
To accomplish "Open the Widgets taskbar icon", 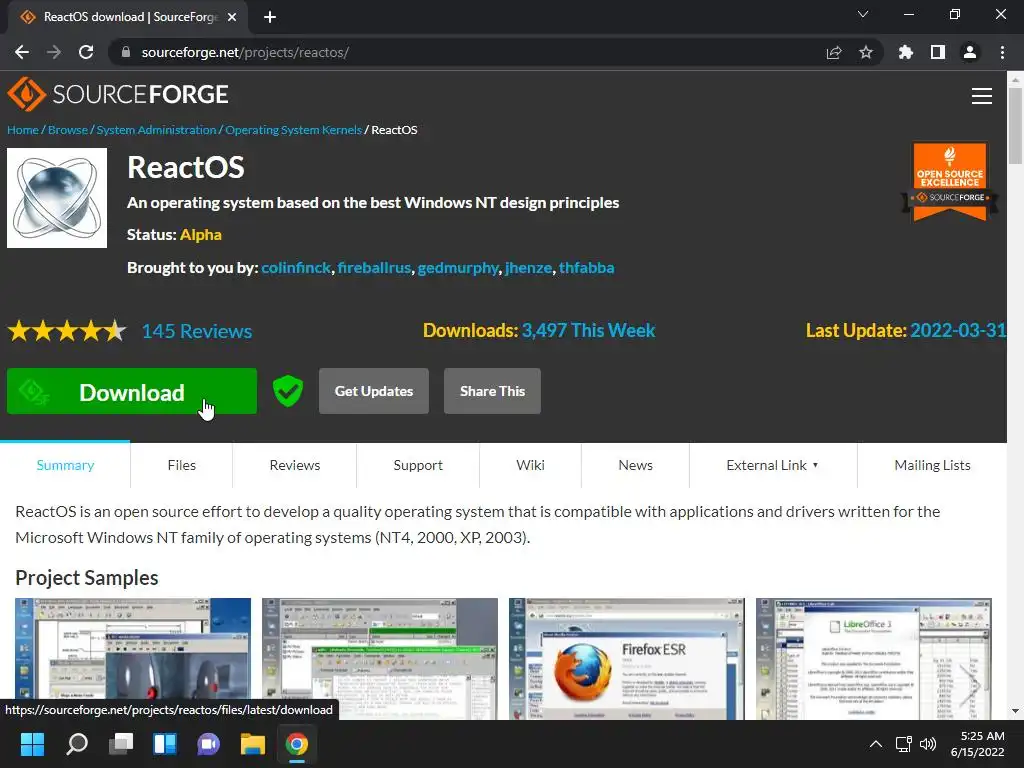I will (165, 744).
